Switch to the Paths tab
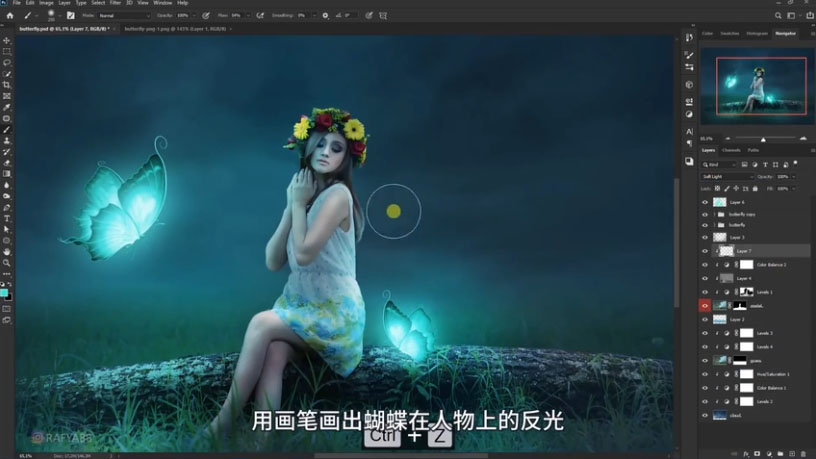Image resolution: width=816 pixels, height=459 pixels. point(753,150)
